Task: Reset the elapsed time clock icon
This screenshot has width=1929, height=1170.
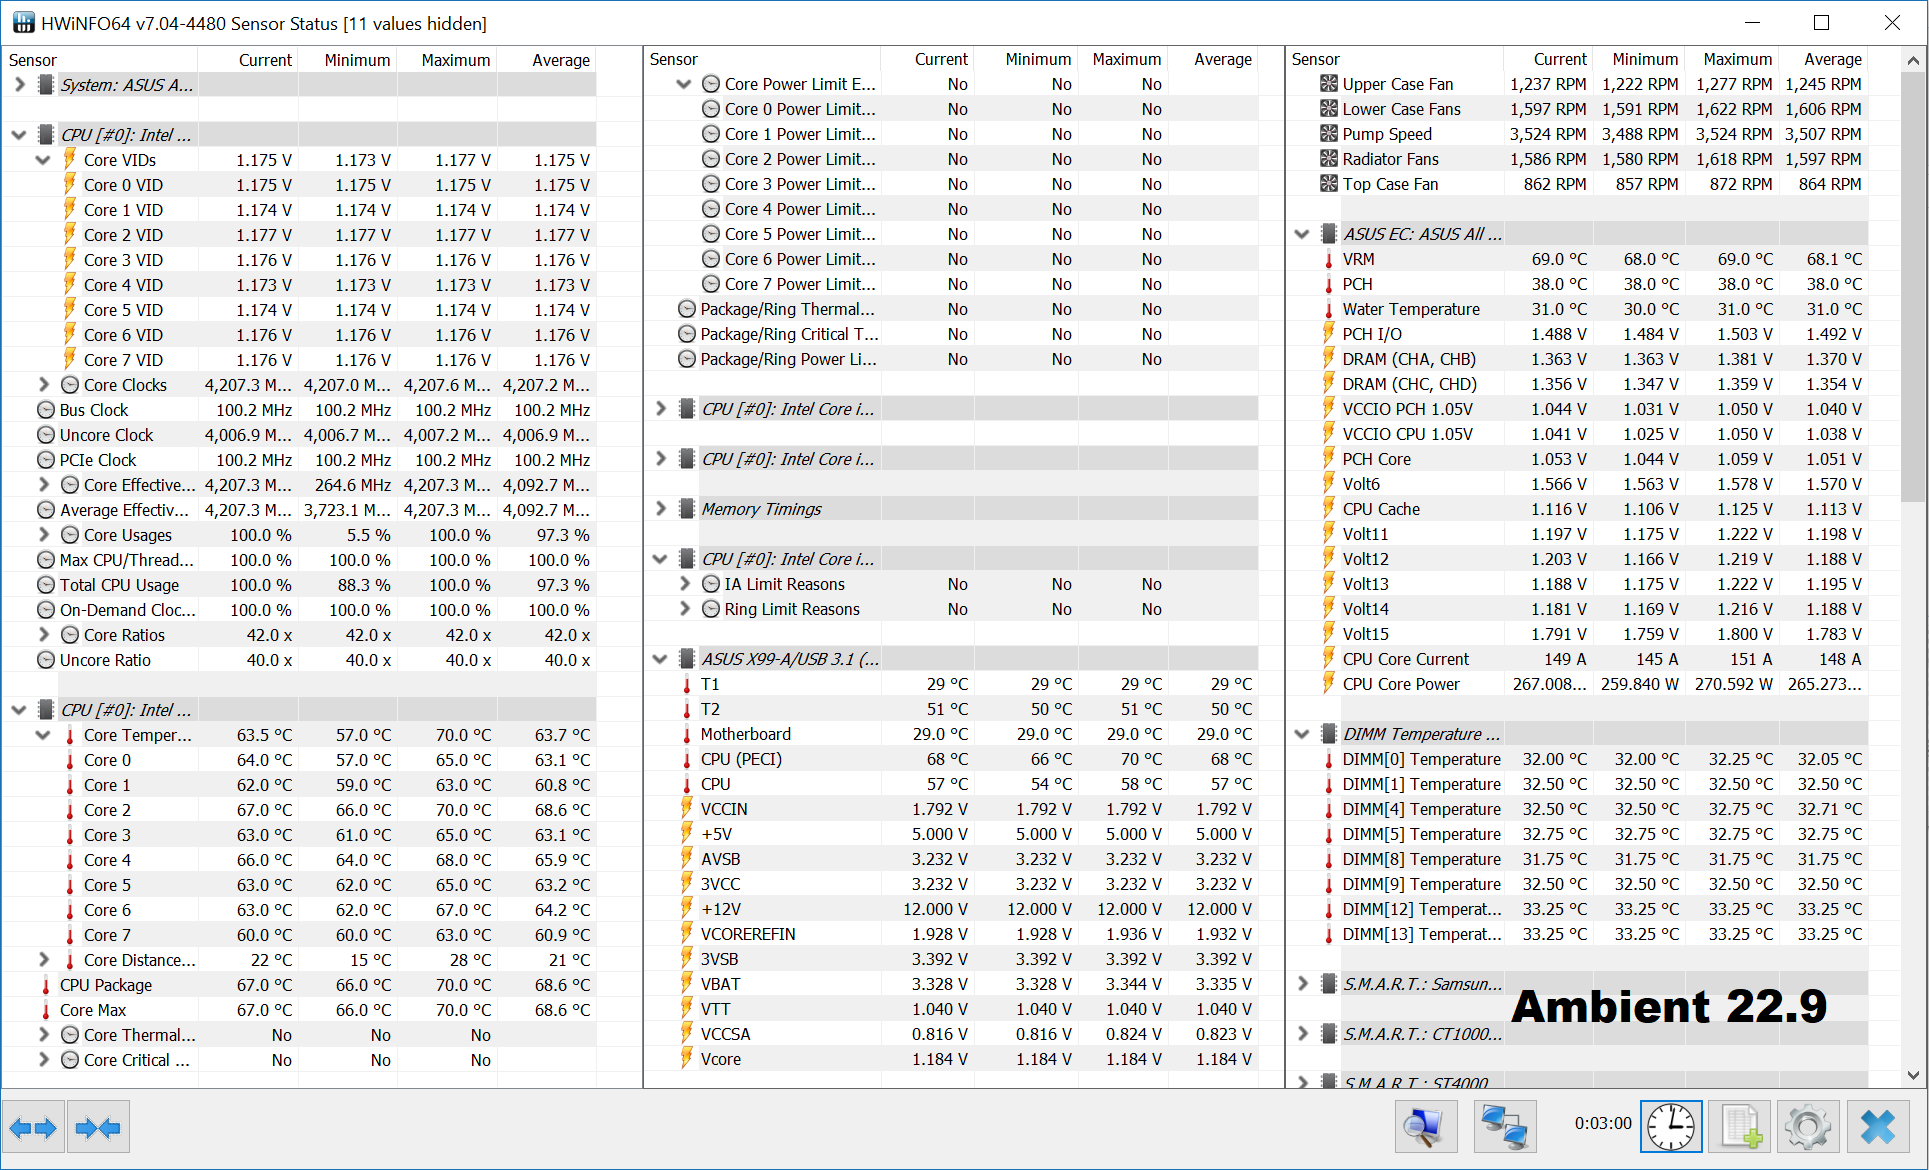Action: click(1671, 1127)
